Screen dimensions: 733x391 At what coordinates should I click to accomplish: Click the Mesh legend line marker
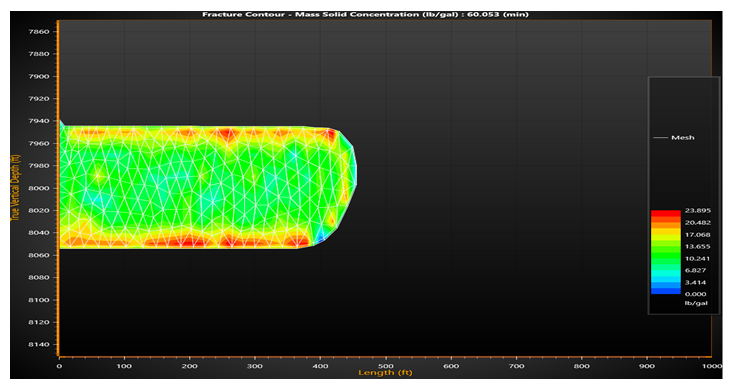click(660, 138)
